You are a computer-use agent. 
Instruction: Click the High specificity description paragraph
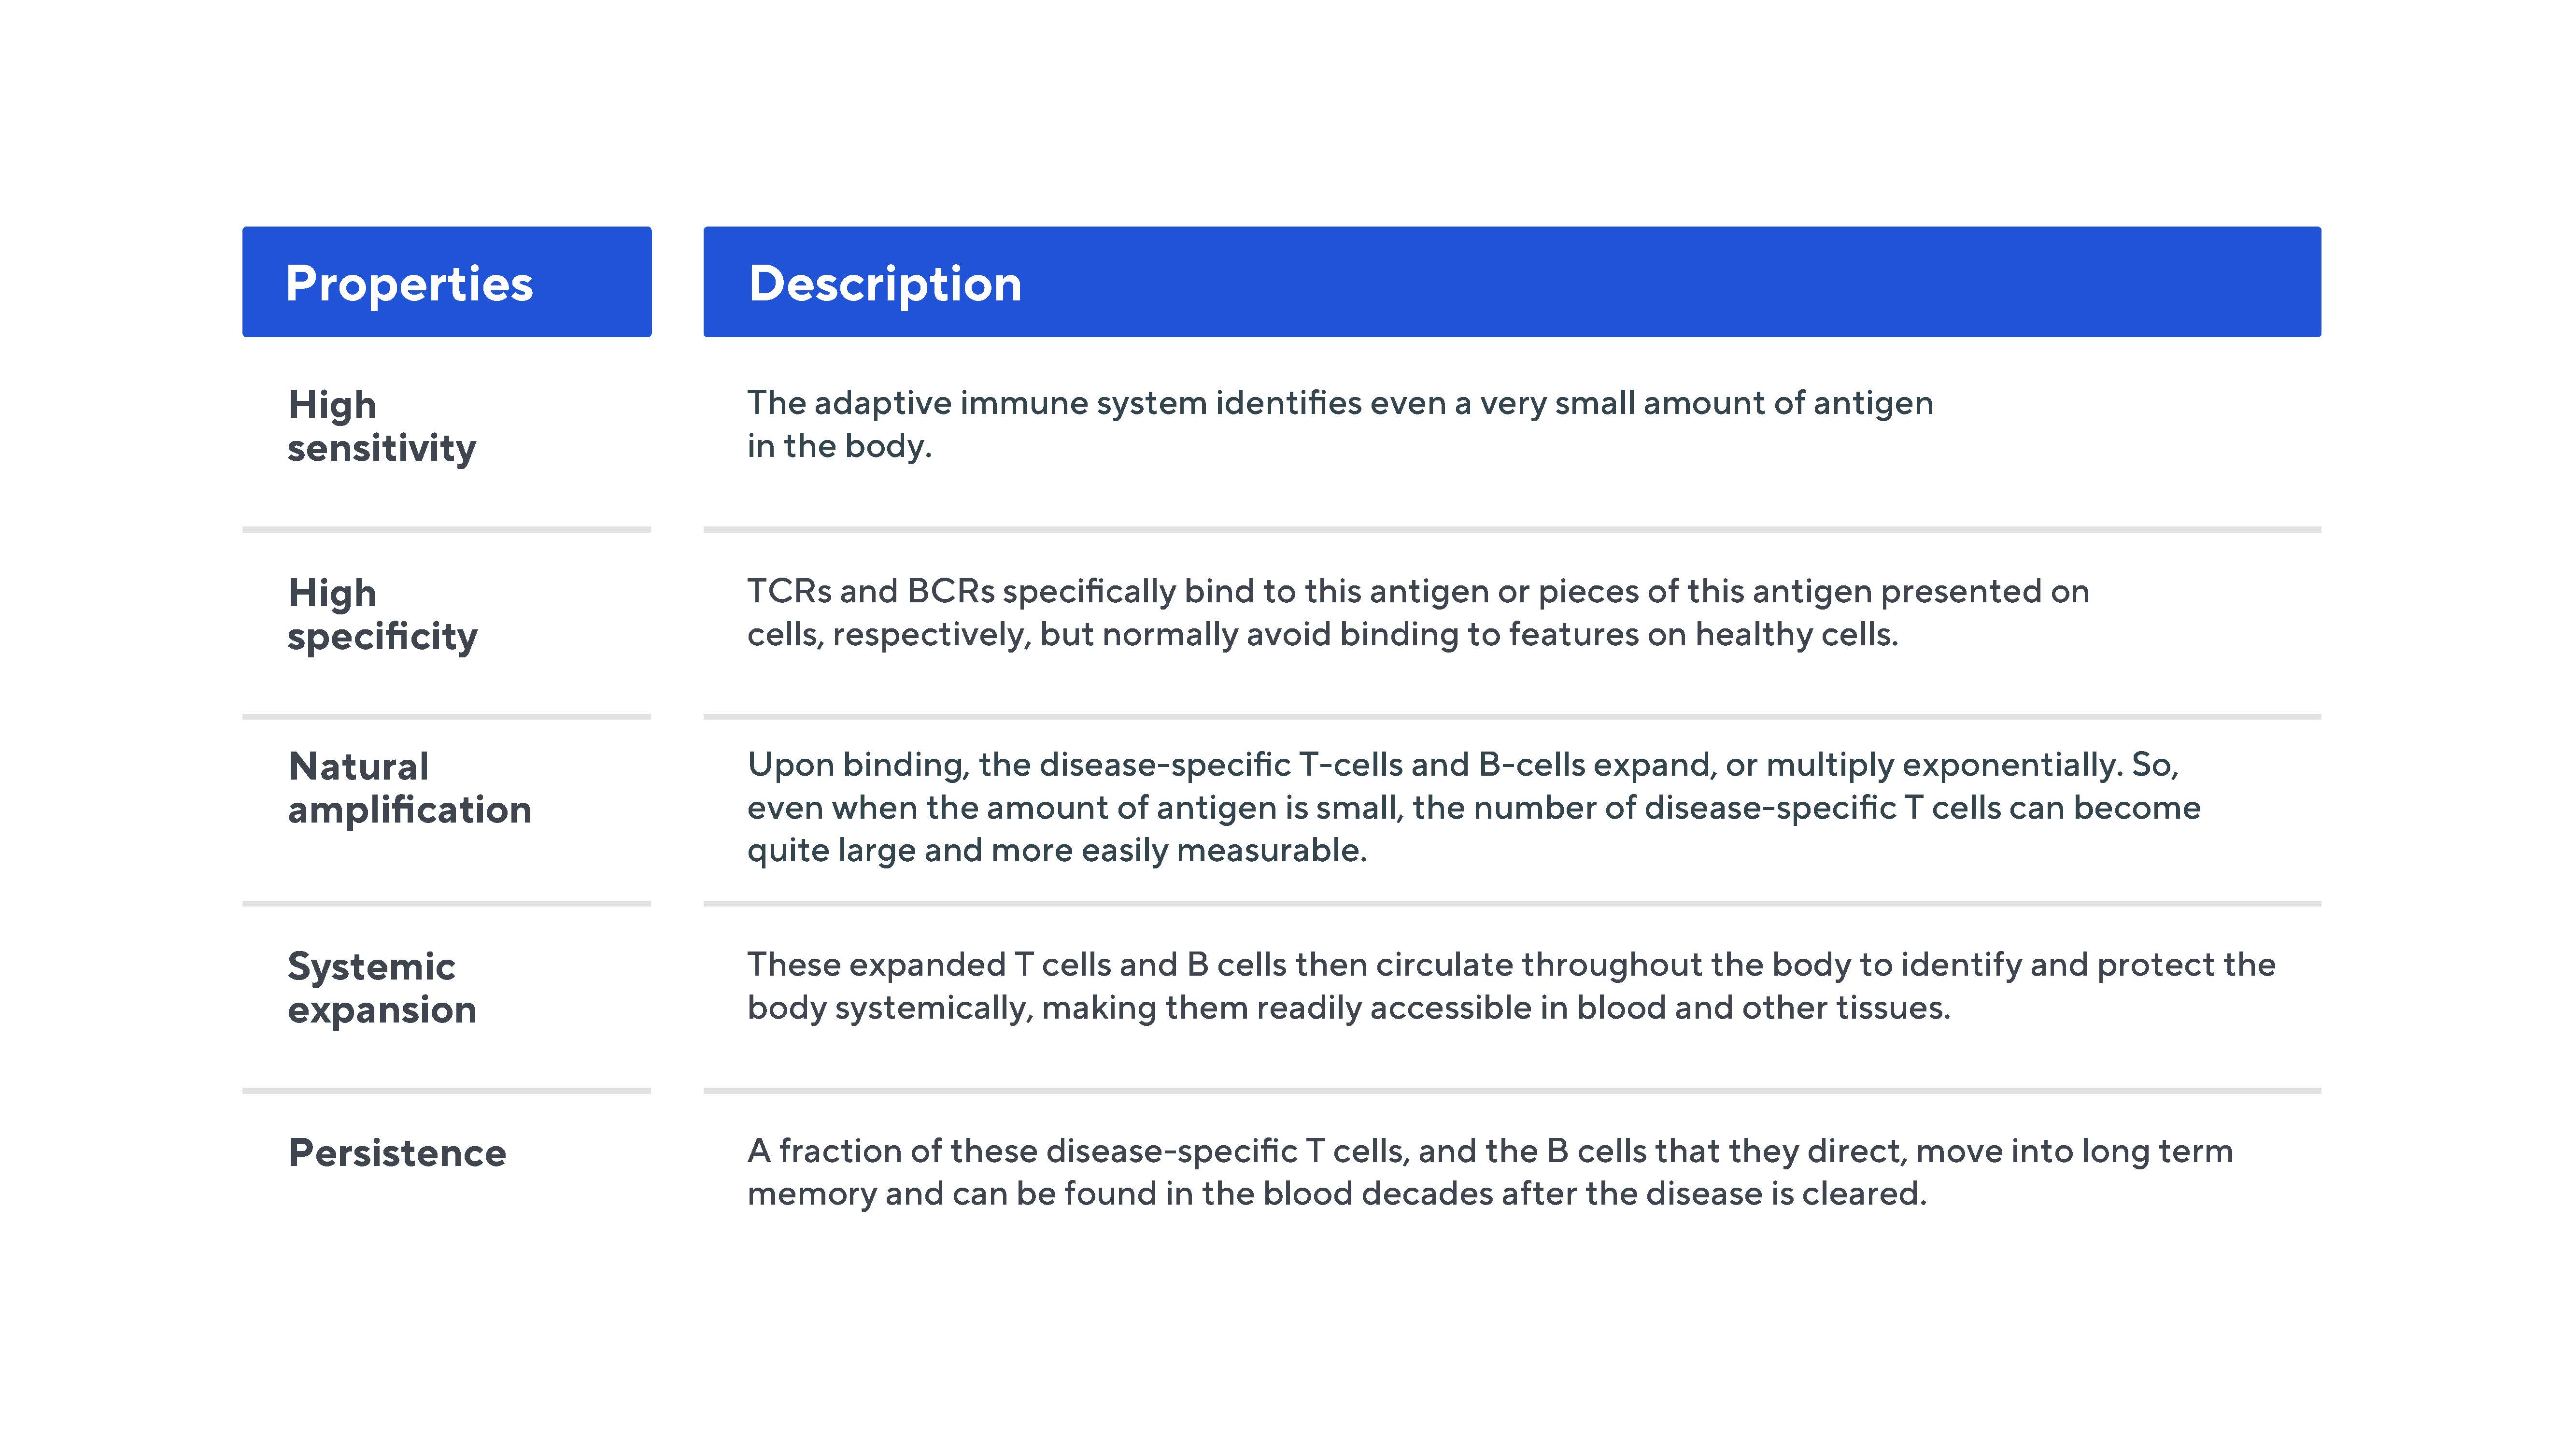(1417, 612)
